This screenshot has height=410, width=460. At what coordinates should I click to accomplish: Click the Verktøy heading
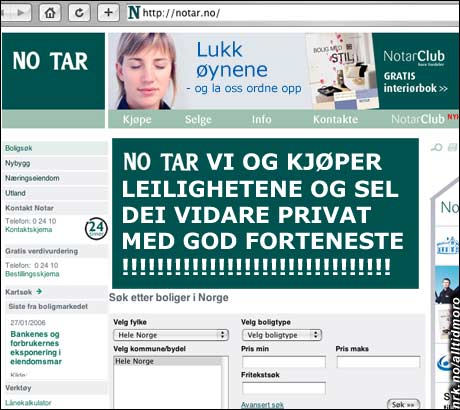[x=18, y=388]
